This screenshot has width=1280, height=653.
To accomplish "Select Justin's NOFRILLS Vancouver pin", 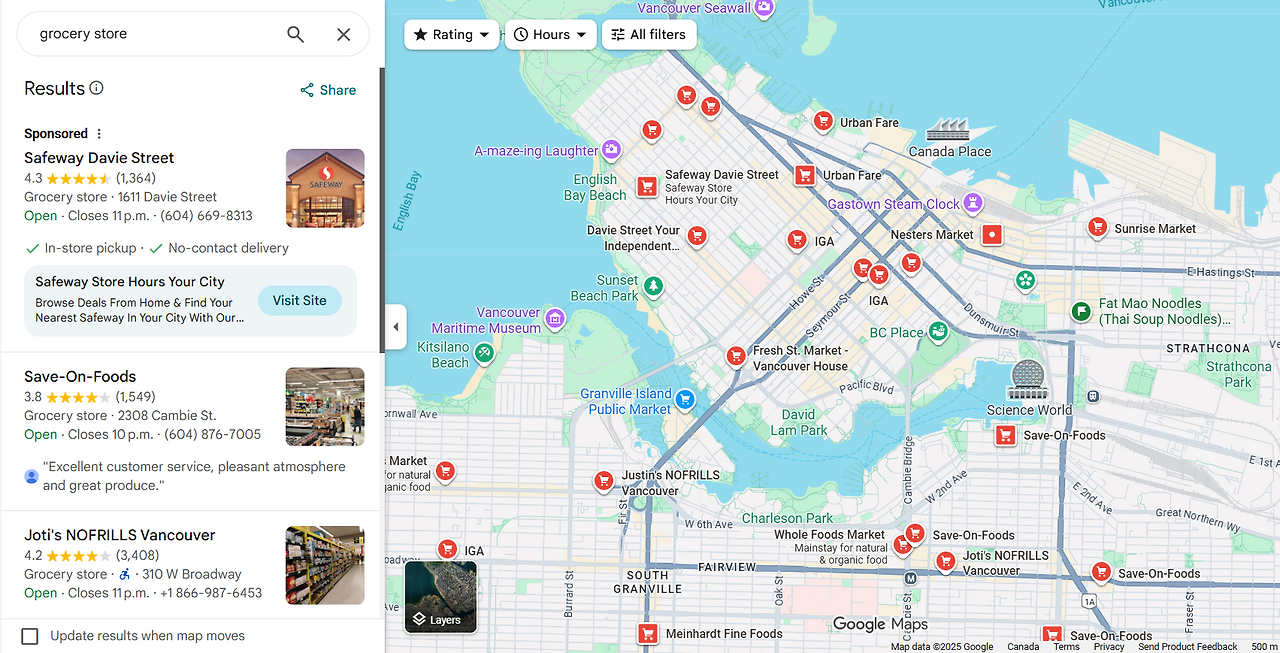I will pyautogui.click(x=603, y=481).
